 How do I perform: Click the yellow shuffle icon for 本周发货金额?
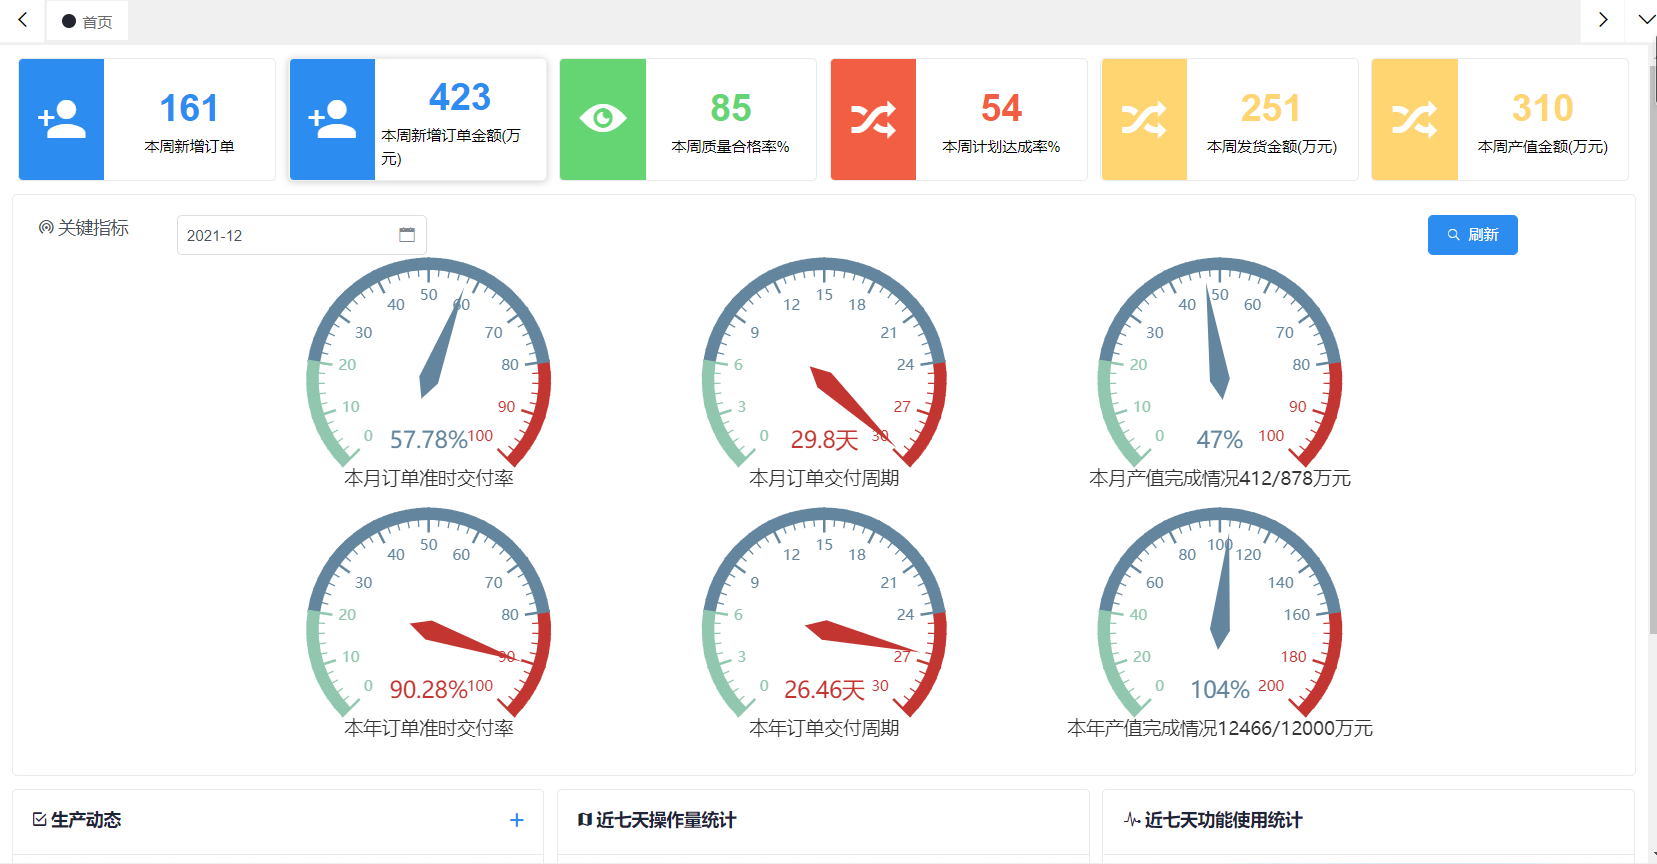coord(1144,119)
